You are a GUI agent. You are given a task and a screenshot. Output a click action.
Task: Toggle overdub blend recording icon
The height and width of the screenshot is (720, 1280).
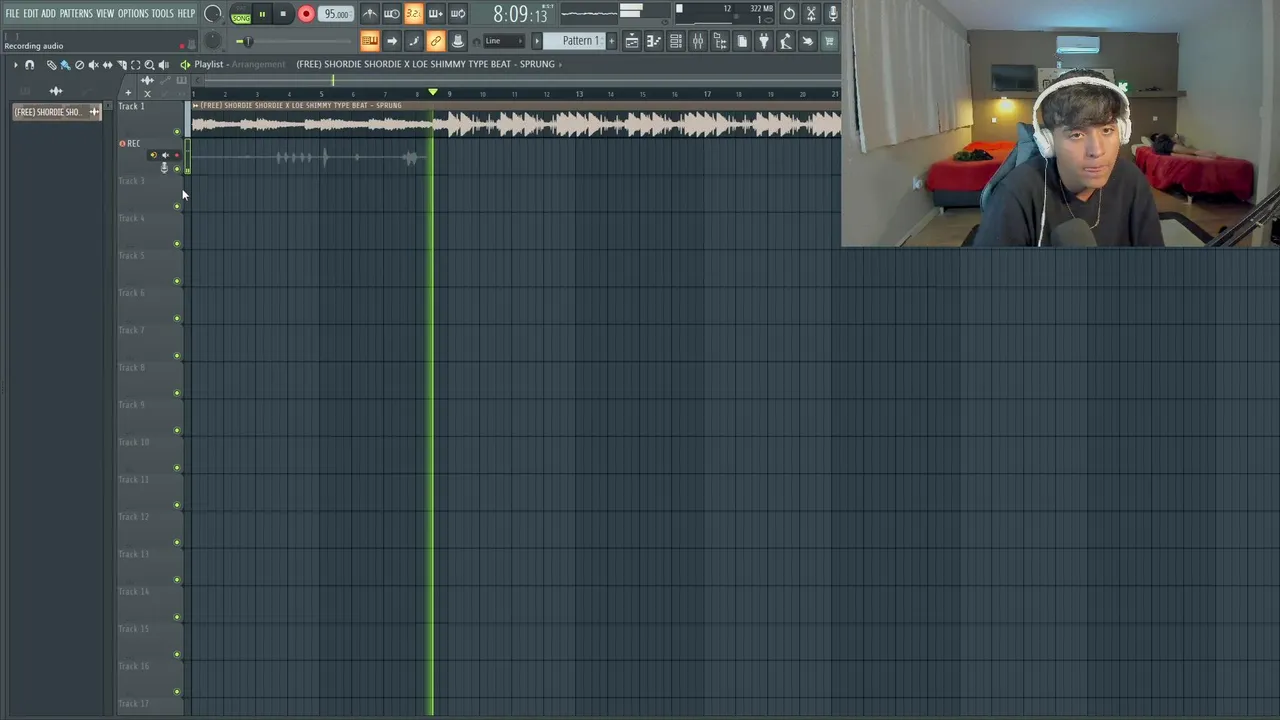pos(435,14)
